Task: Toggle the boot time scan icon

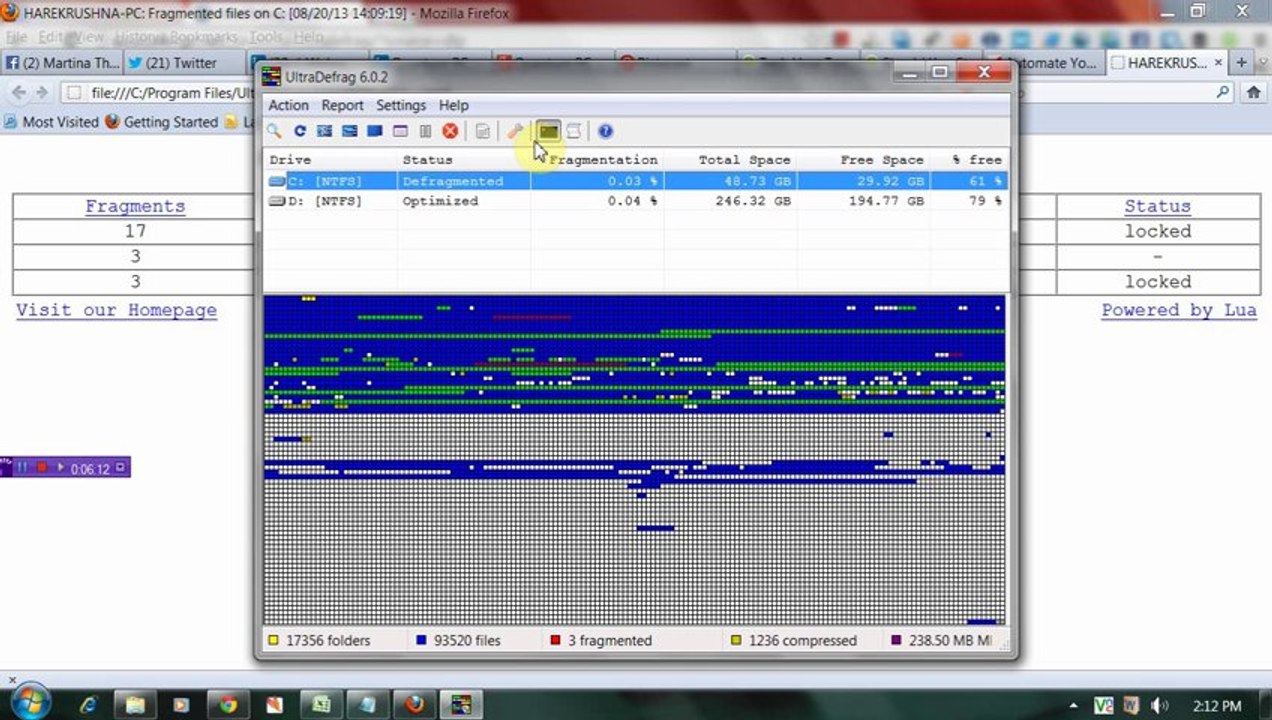Action: [x=548, y=131]
